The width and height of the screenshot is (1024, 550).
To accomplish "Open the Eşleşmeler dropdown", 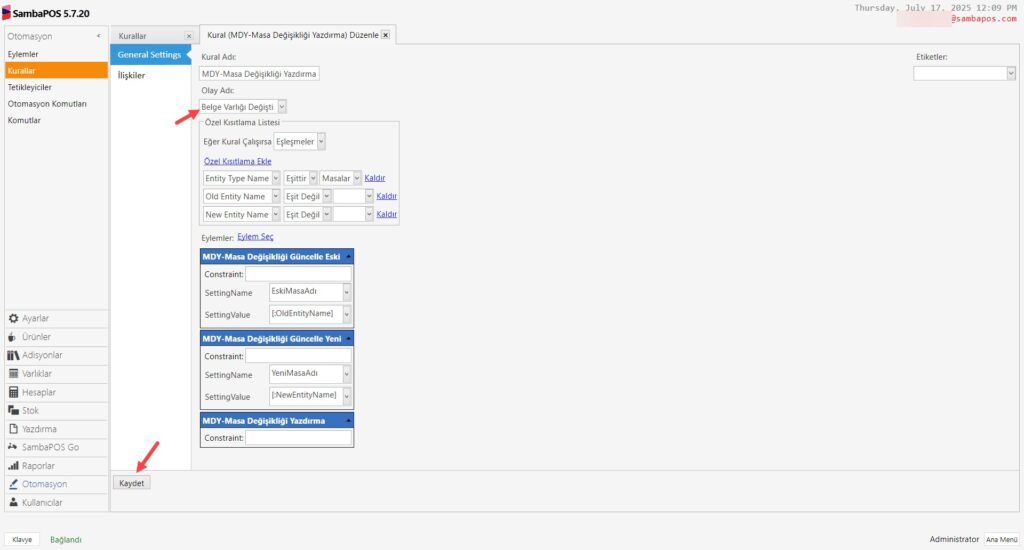I will (321, 142).
